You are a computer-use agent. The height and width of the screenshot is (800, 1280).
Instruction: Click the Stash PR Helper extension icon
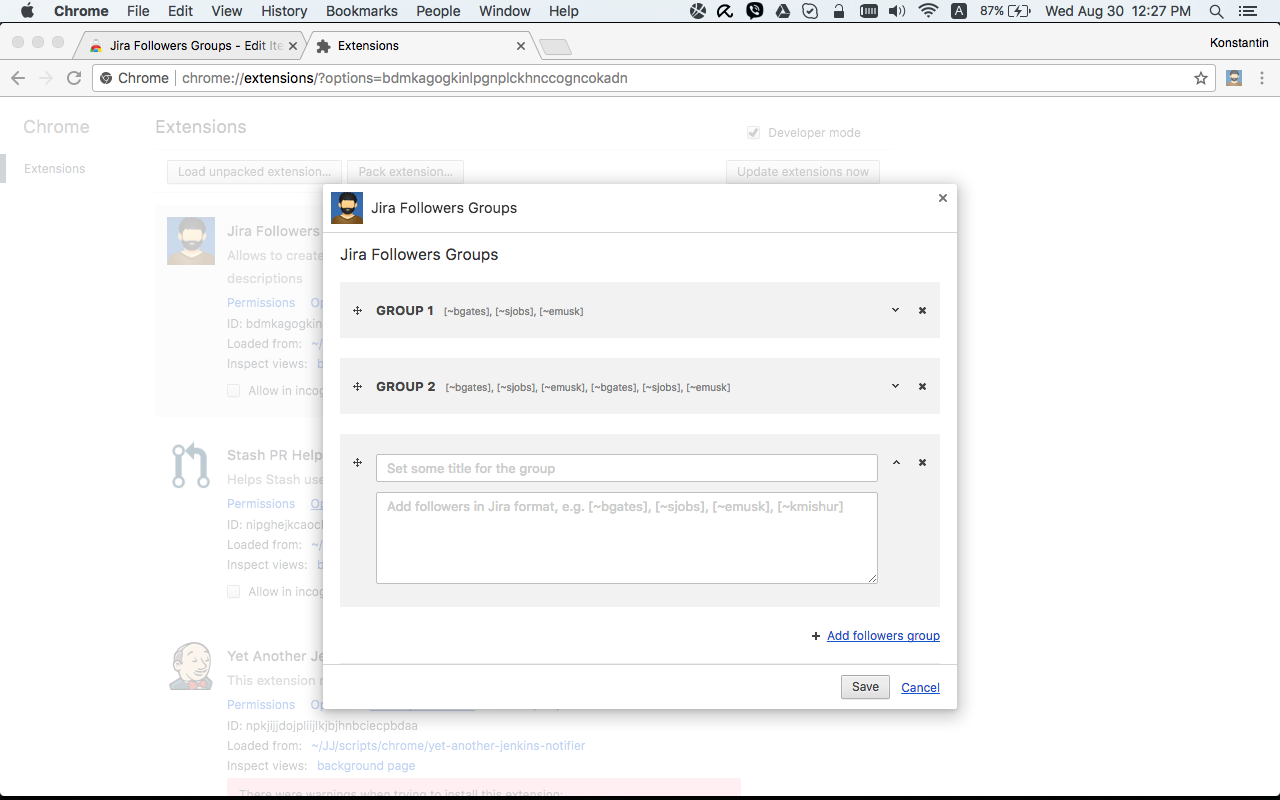point(191,466)
